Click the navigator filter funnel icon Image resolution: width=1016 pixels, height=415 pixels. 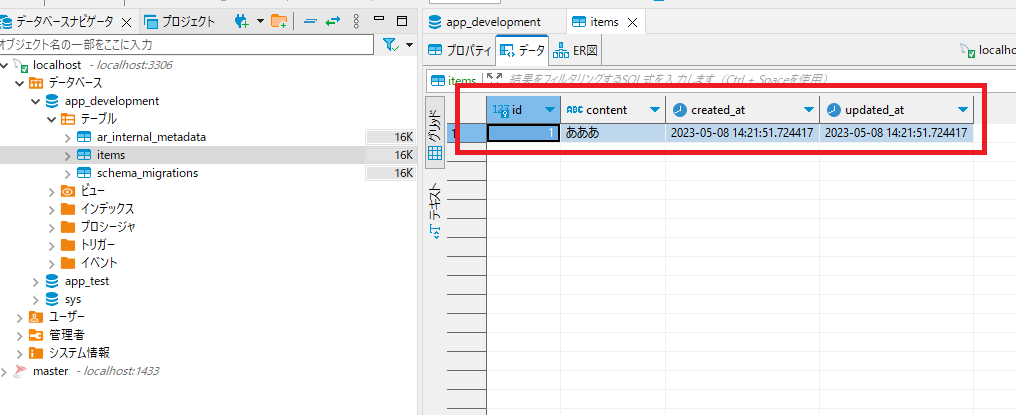pos(389,44)
